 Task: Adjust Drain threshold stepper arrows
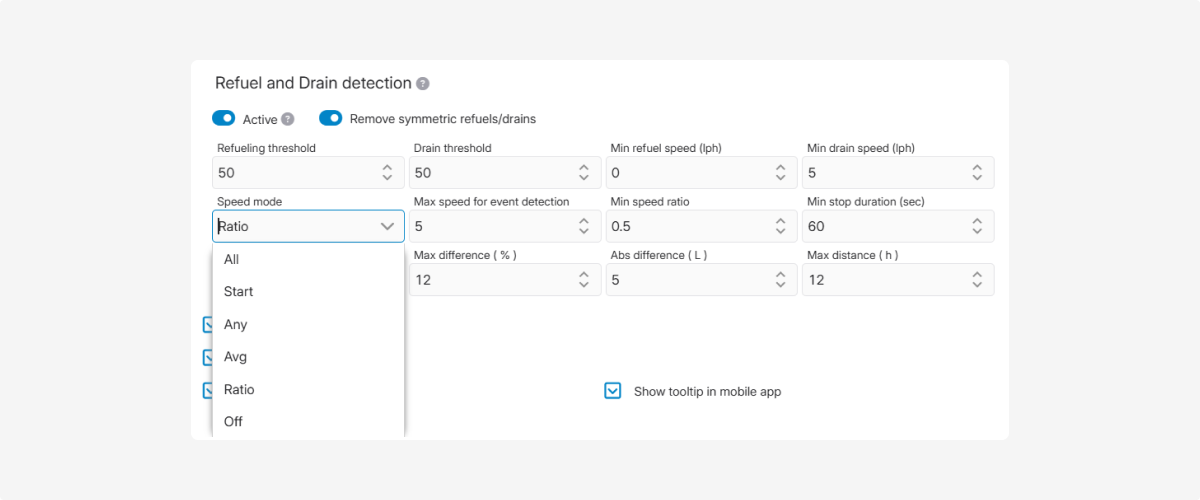pyautogui.click(x=584, y=173)
